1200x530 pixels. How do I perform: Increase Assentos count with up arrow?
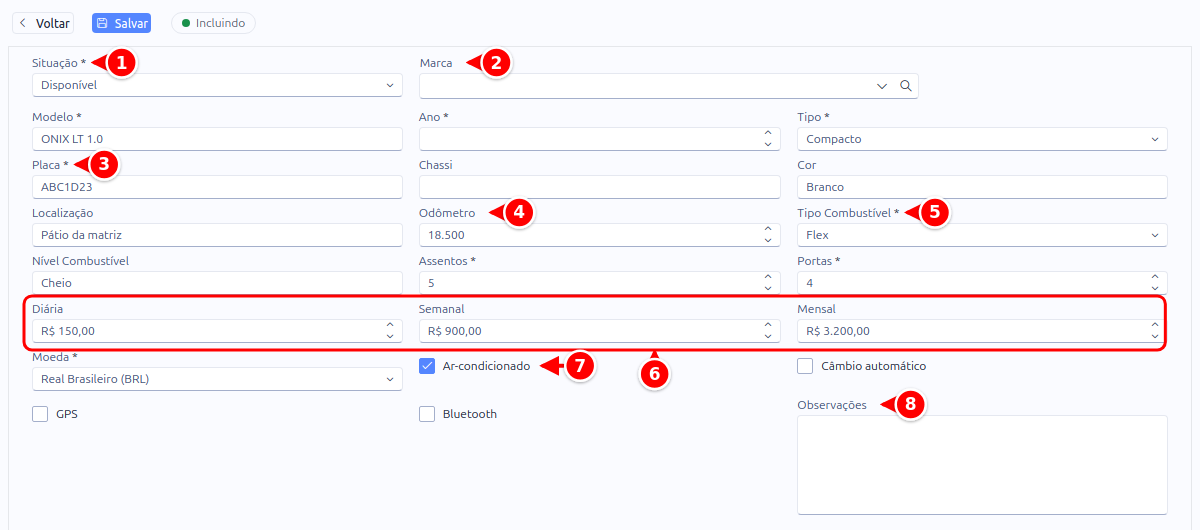pyautogui.click(x=767, y=277)
